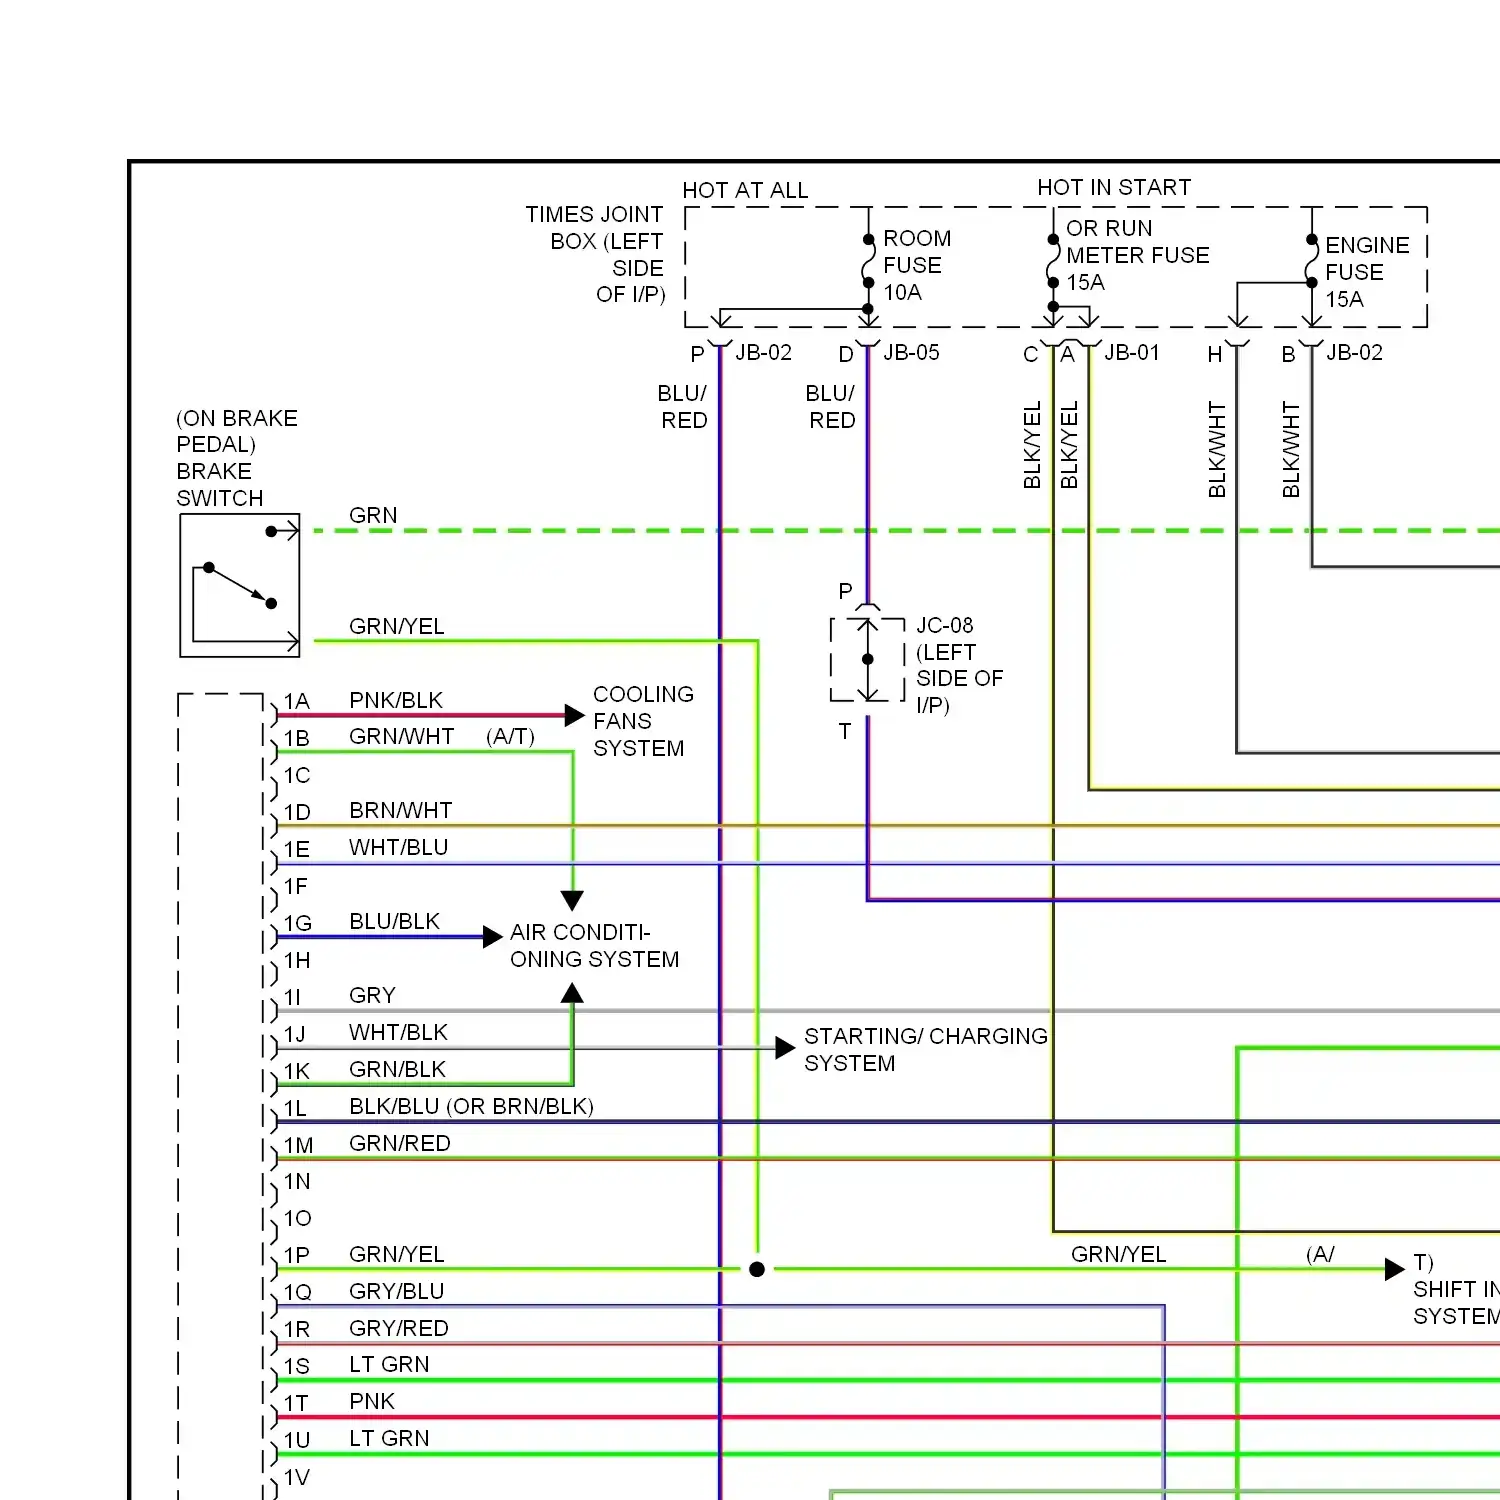This screenshot has width=1500, height=1500.
Task: Click the (ON BRAKE PEDAL) BRAKE SWITCH text
Action: pyautogui.click(x=237, y=458)
